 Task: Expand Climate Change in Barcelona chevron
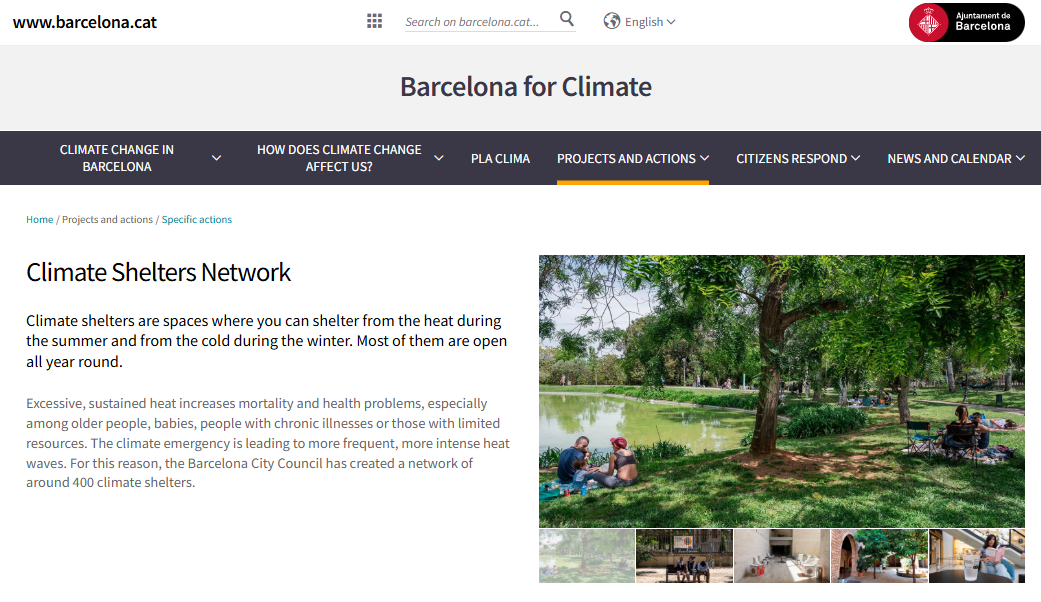click(x=217, y=158)
